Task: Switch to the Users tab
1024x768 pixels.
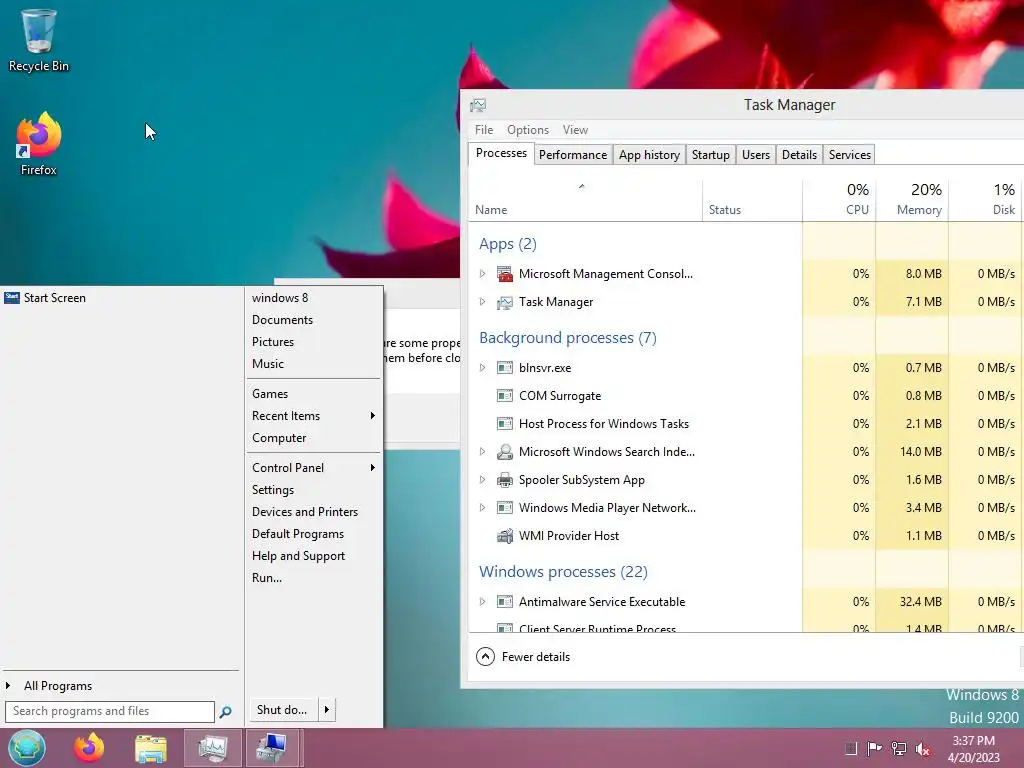Action: tap(756, 155)
